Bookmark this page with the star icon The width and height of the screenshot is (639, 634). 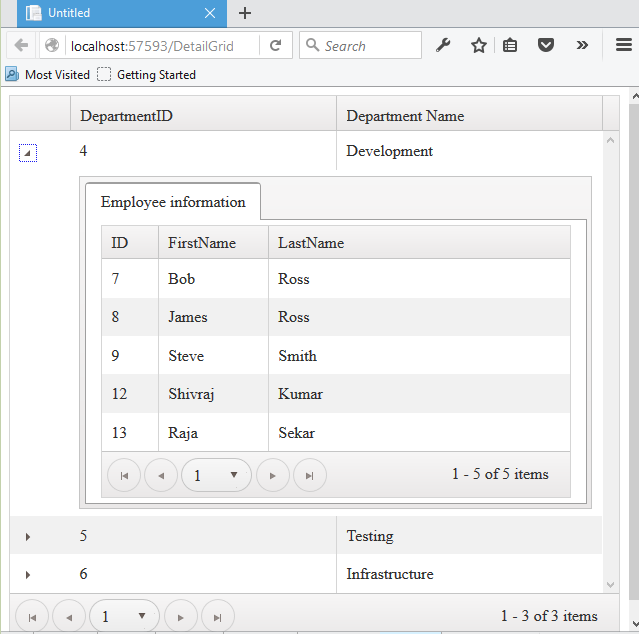pyautogui.click(x=478, y=46)
